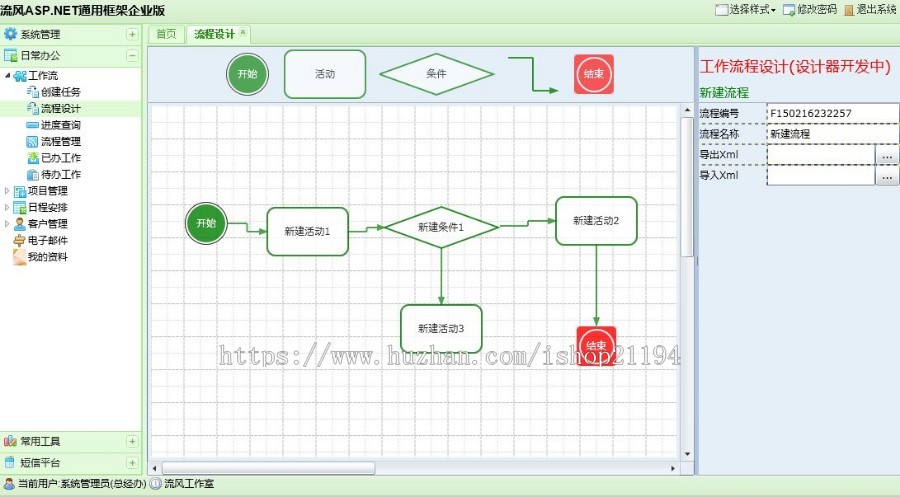This screenshot has width=900, height=497.
Task: Choose the Condition (条件) diamond in the palette
Action: point(436,74)
